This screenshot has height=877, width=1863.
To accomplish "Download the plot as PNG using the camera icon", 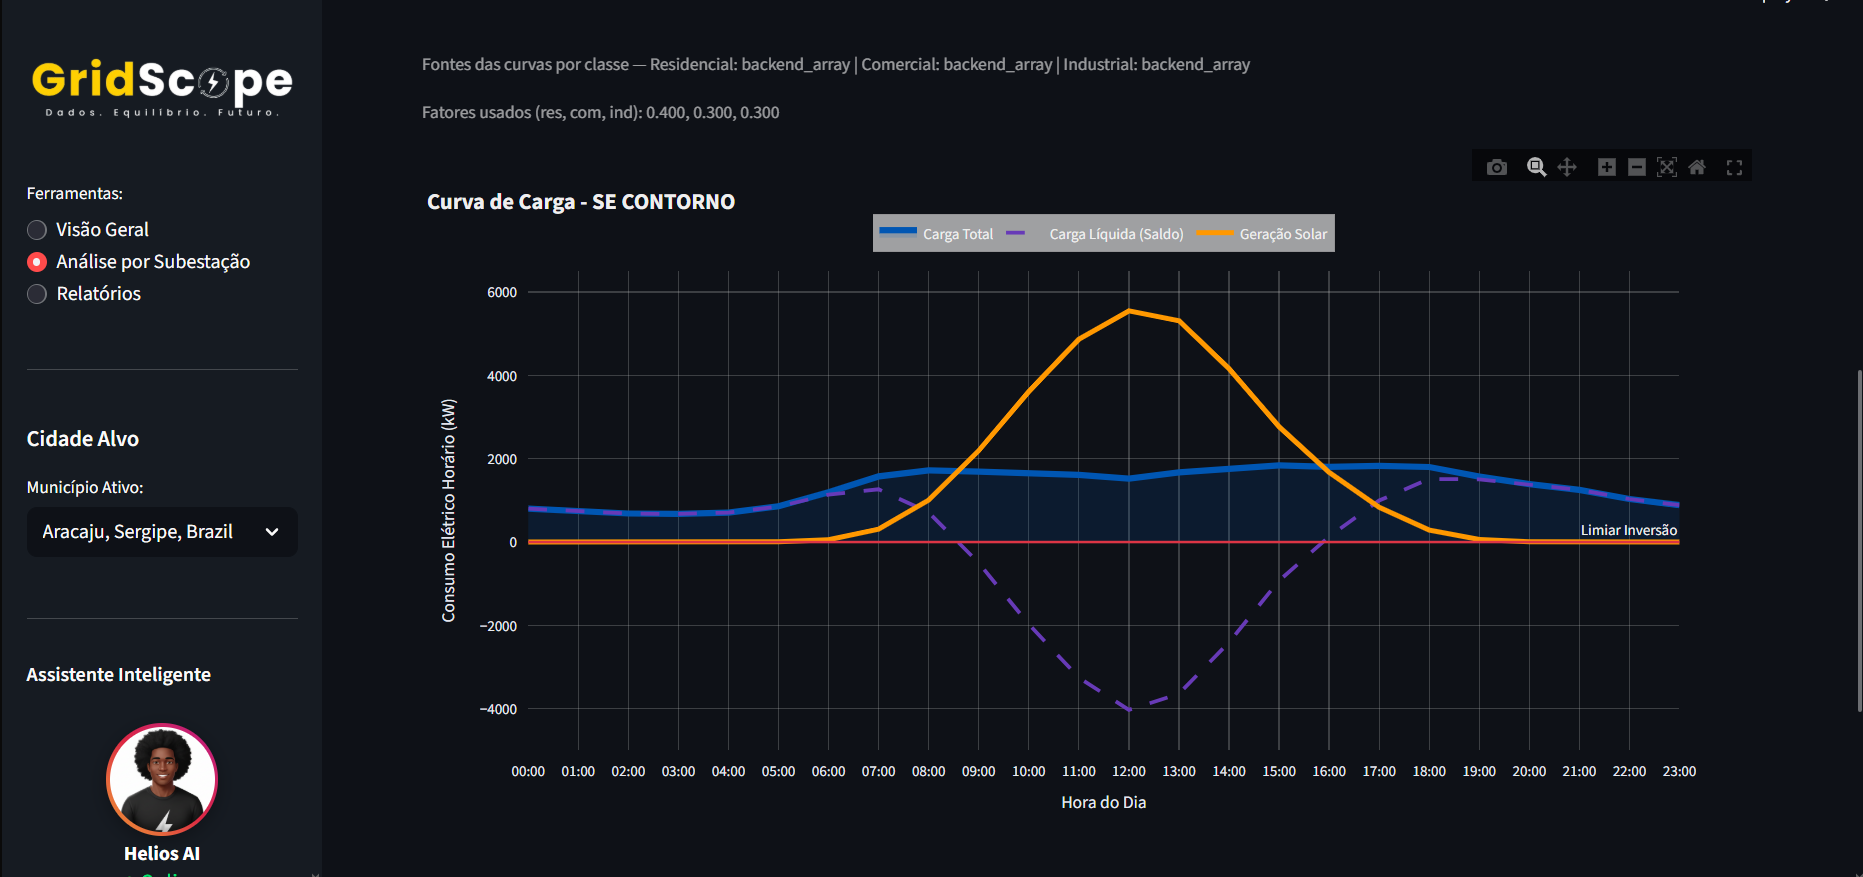I will (x=1496, y=167).
